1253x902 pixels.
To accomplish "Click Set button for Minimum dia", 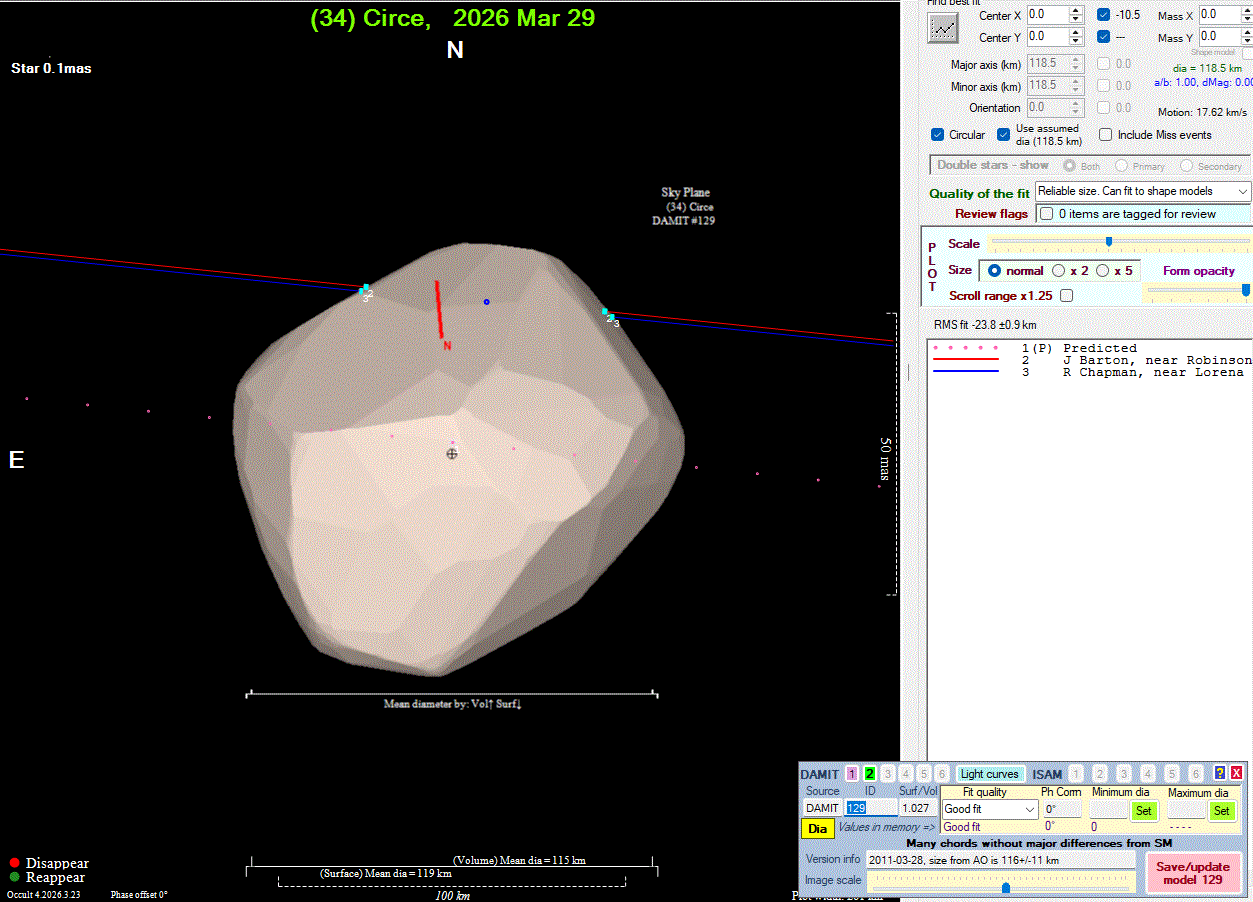I will (x=1143, y=810).
